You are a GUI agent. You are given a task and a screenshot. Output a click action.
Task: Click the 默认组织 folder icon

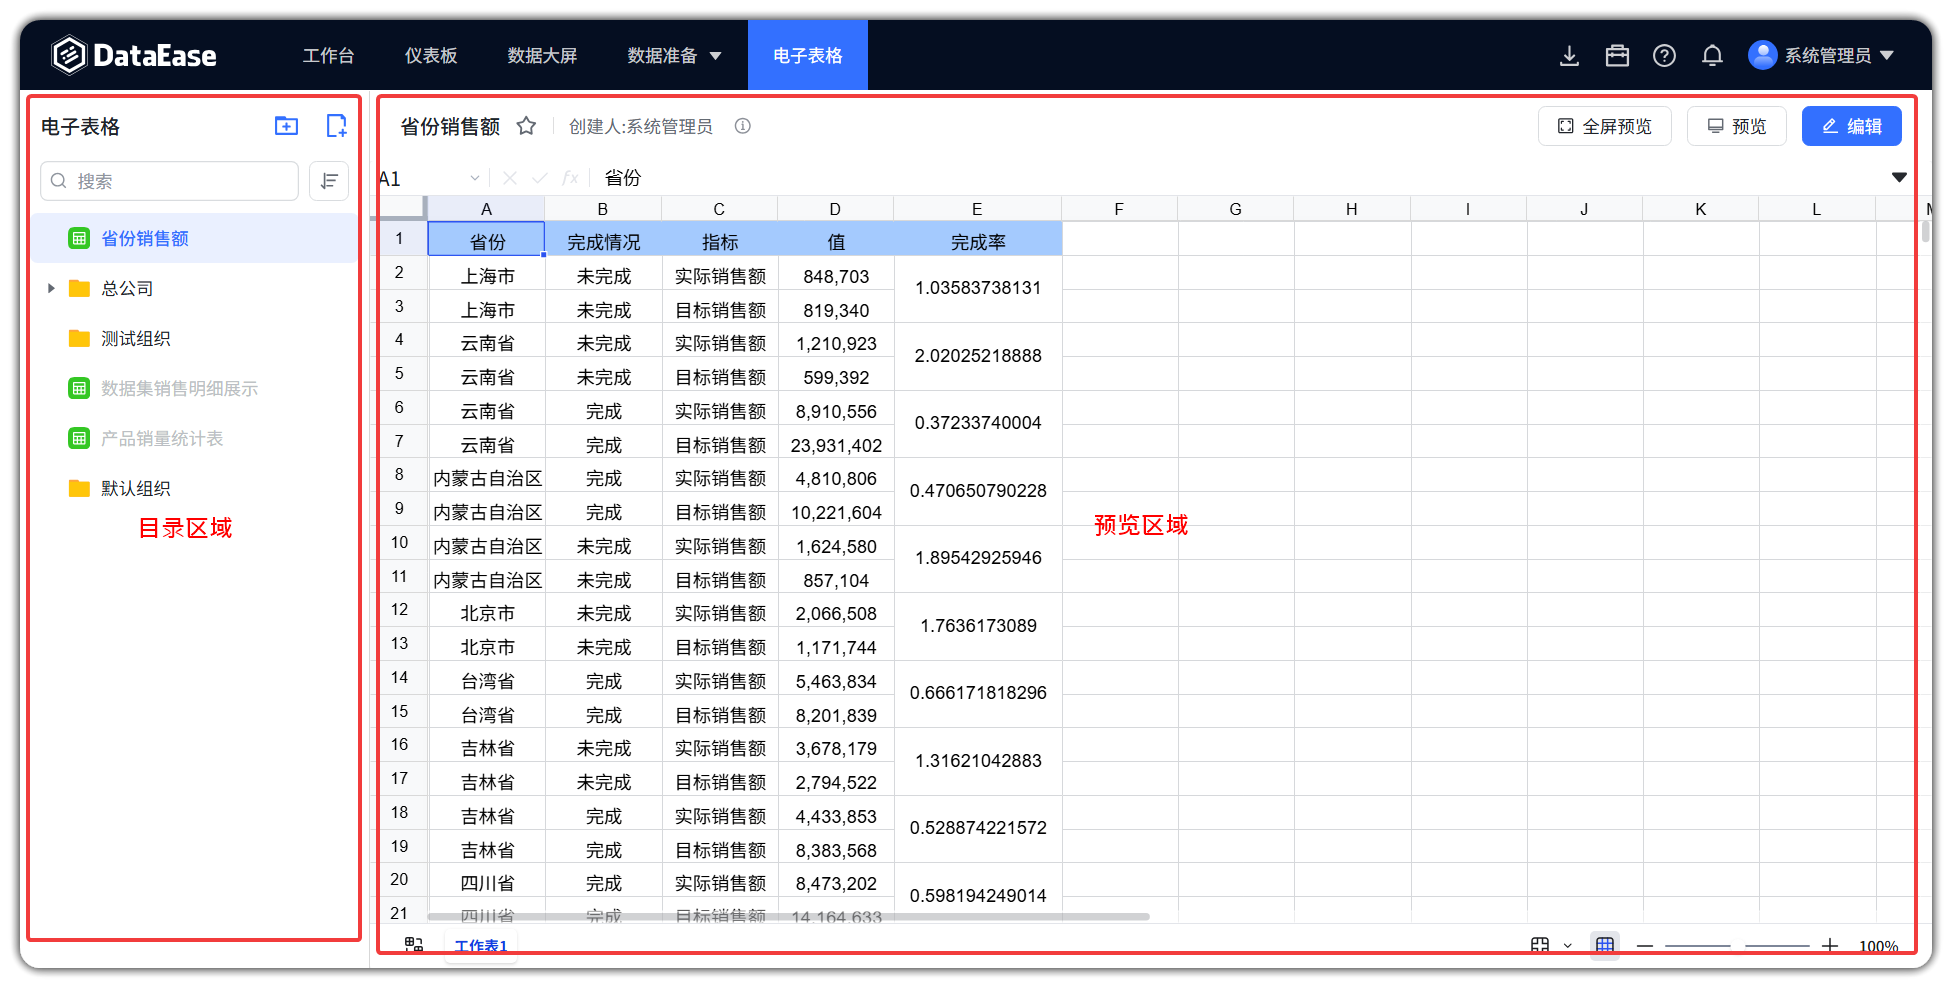click(79, 488)
